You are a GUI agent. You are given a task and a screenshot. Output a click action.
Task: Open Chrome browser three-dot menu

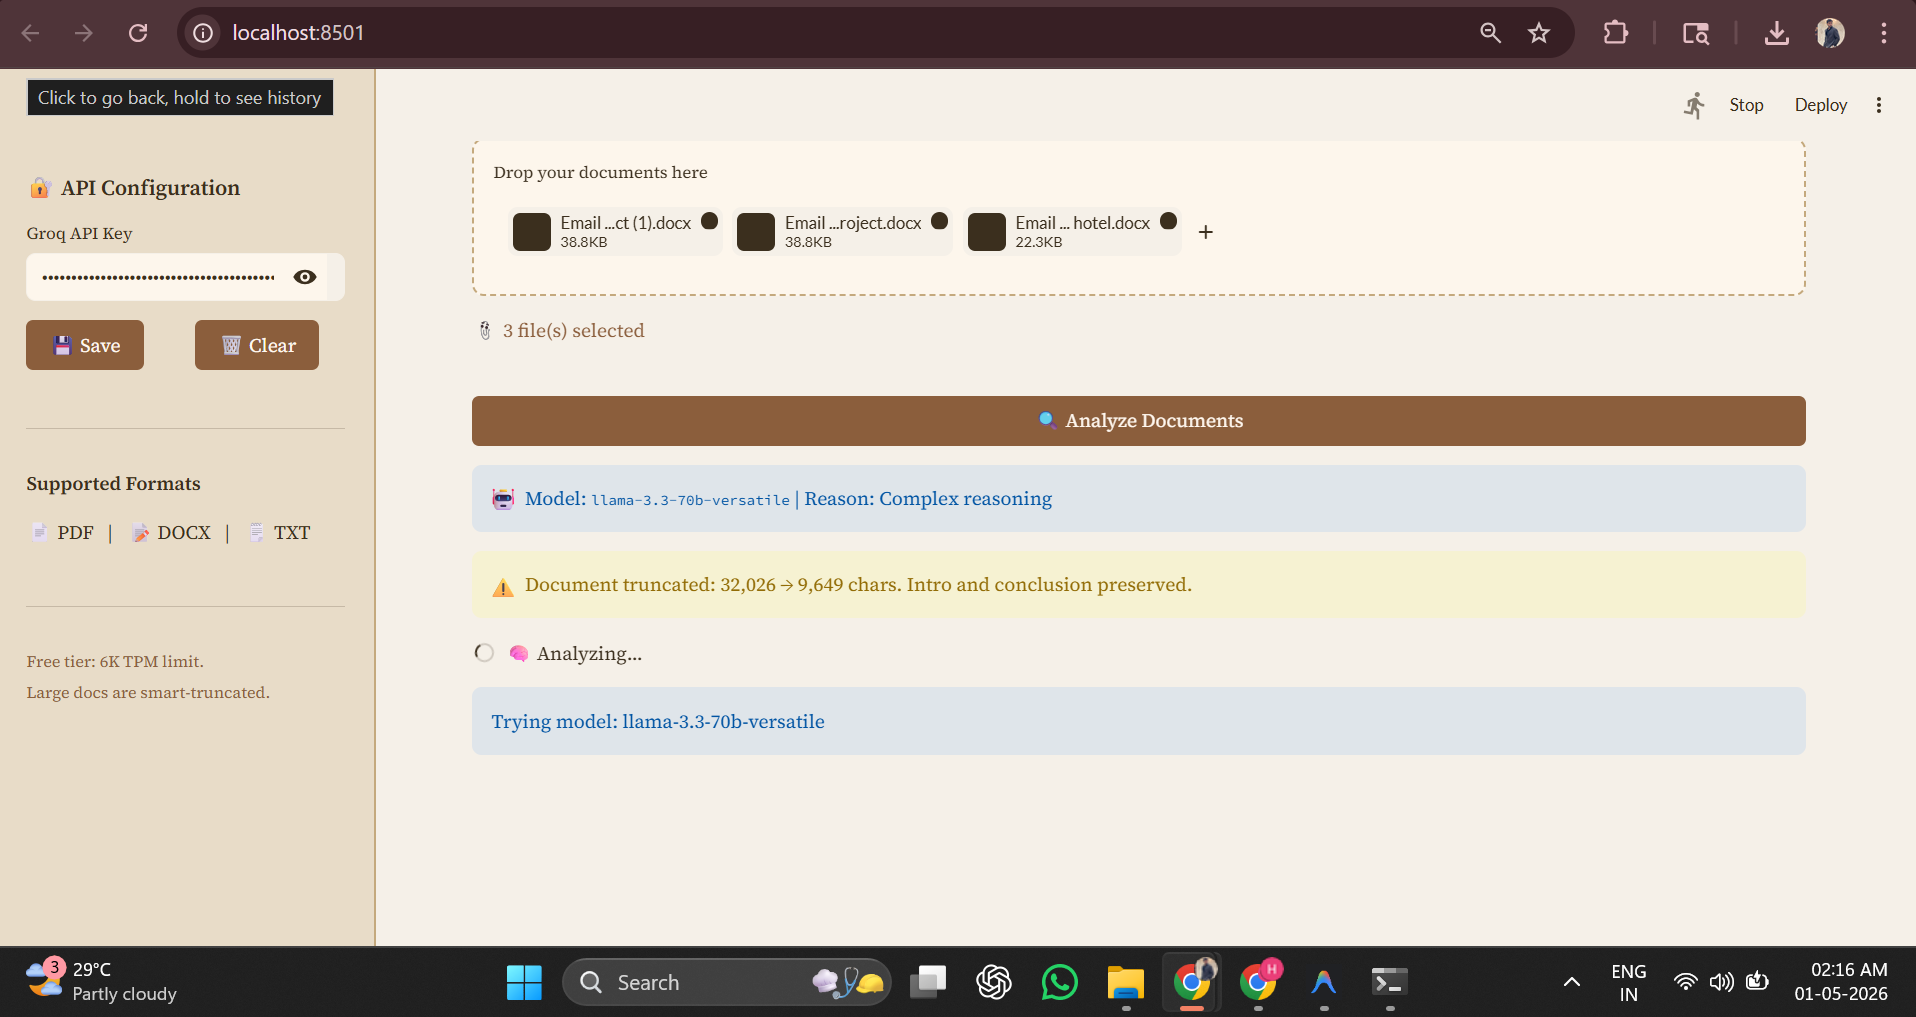coord(1884,33)
